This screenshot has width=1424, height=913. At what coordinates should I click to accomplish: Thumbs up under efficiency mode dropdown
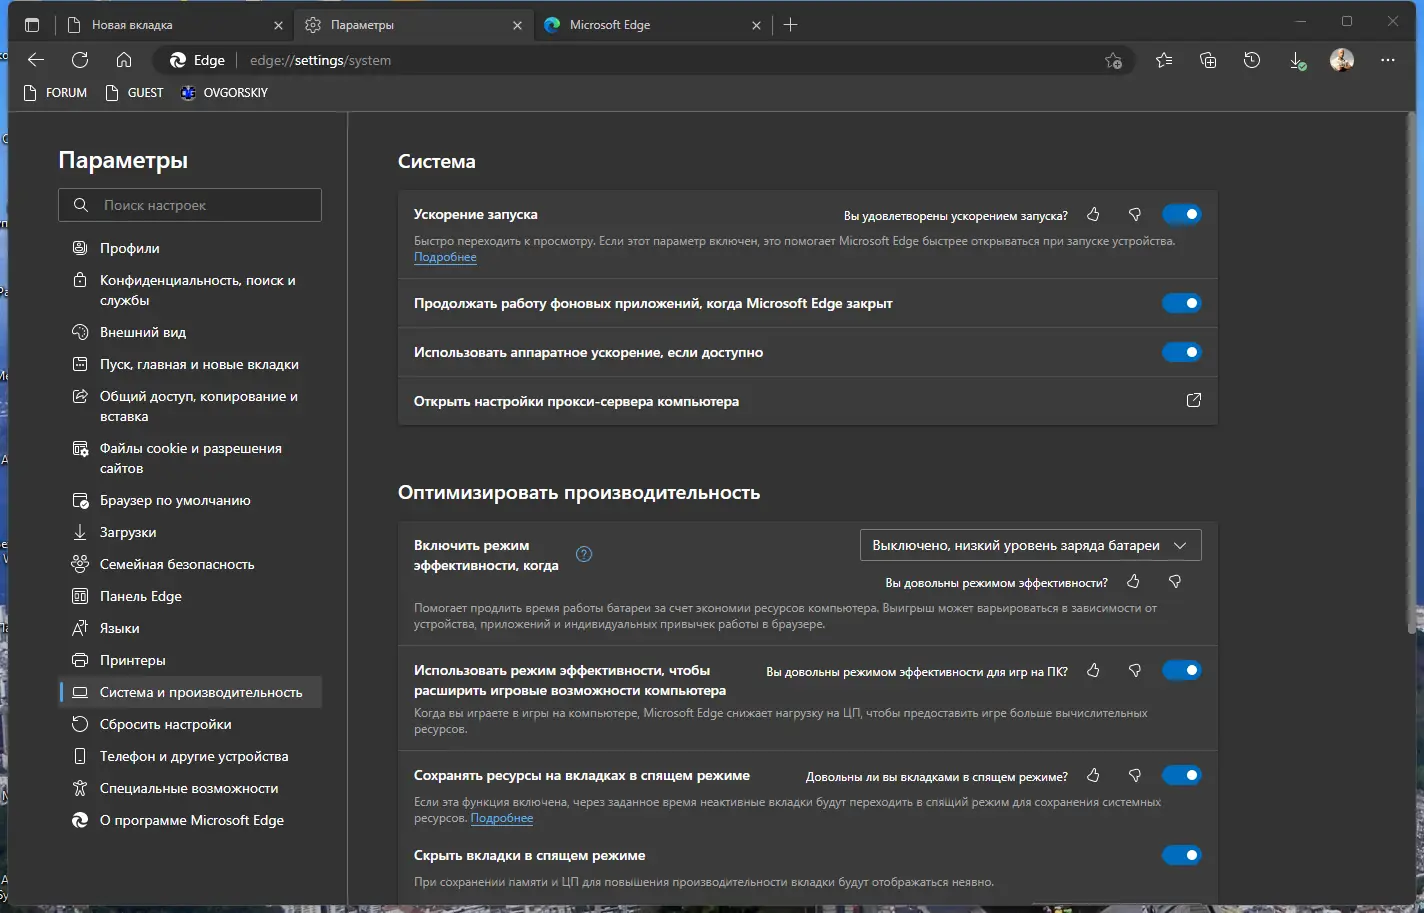1133,582
